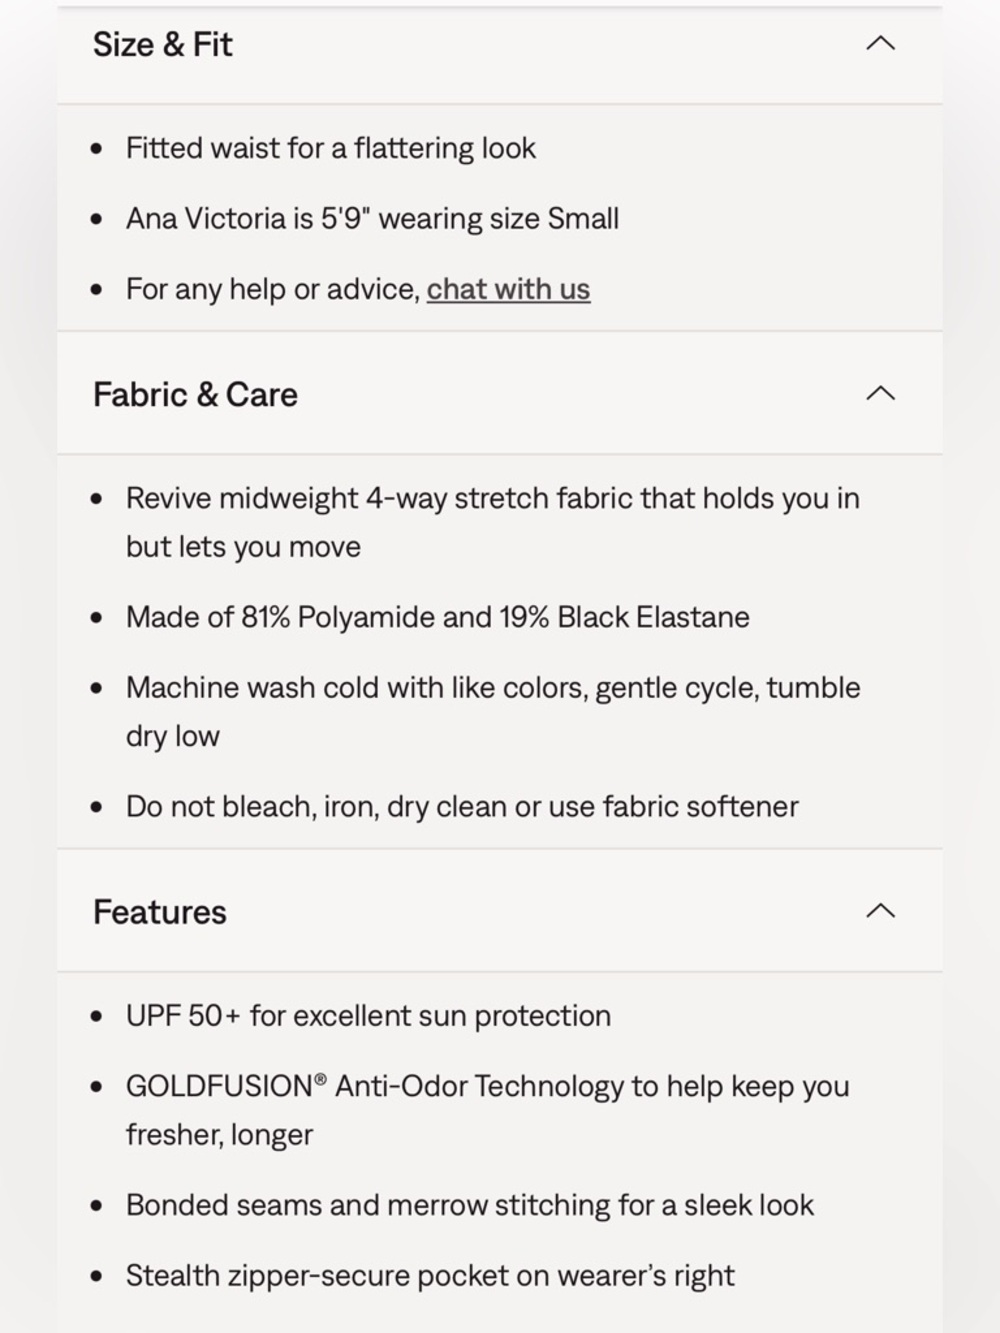Viewport: 1000px width, 1333px height.
Task: Click the Features heading text
Action: 160,912
